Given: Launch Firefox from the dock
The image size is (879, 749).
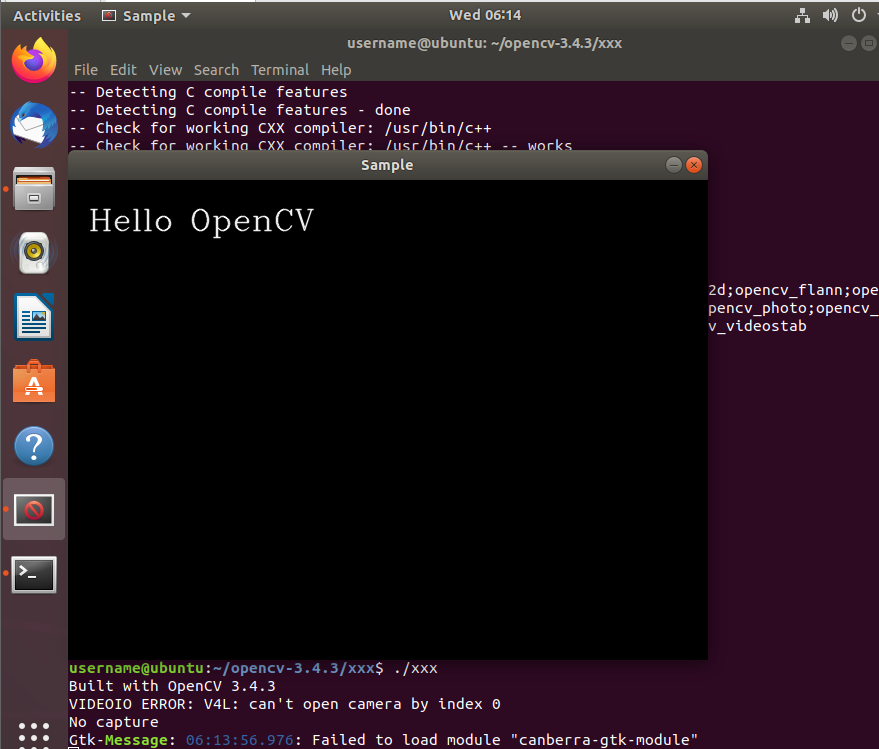Looking at the screenshot, I should [34, 60].
